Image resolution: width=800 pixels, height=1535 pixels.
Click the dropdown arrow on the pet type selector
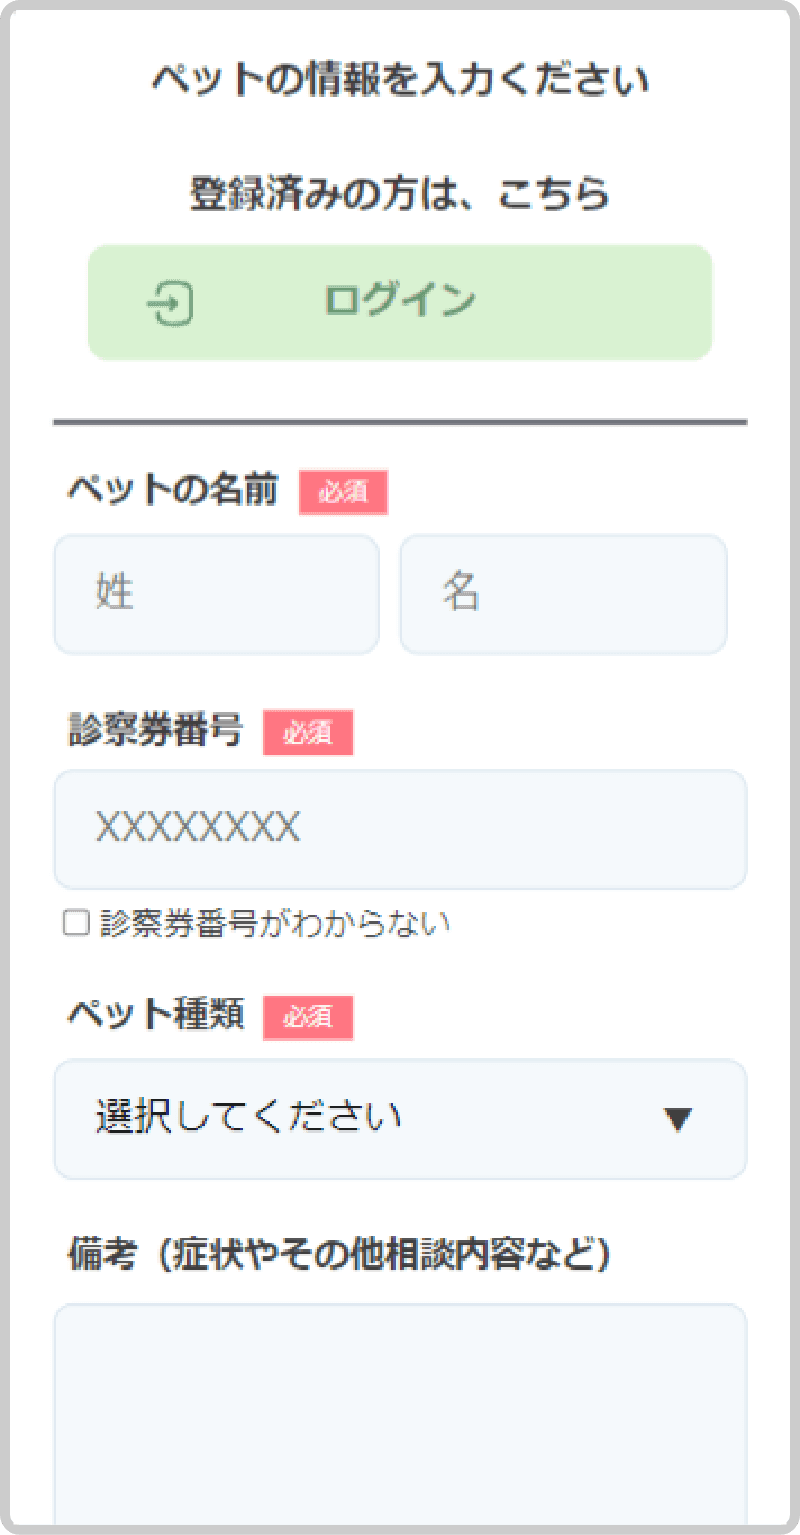click(x=679, y=1119)
